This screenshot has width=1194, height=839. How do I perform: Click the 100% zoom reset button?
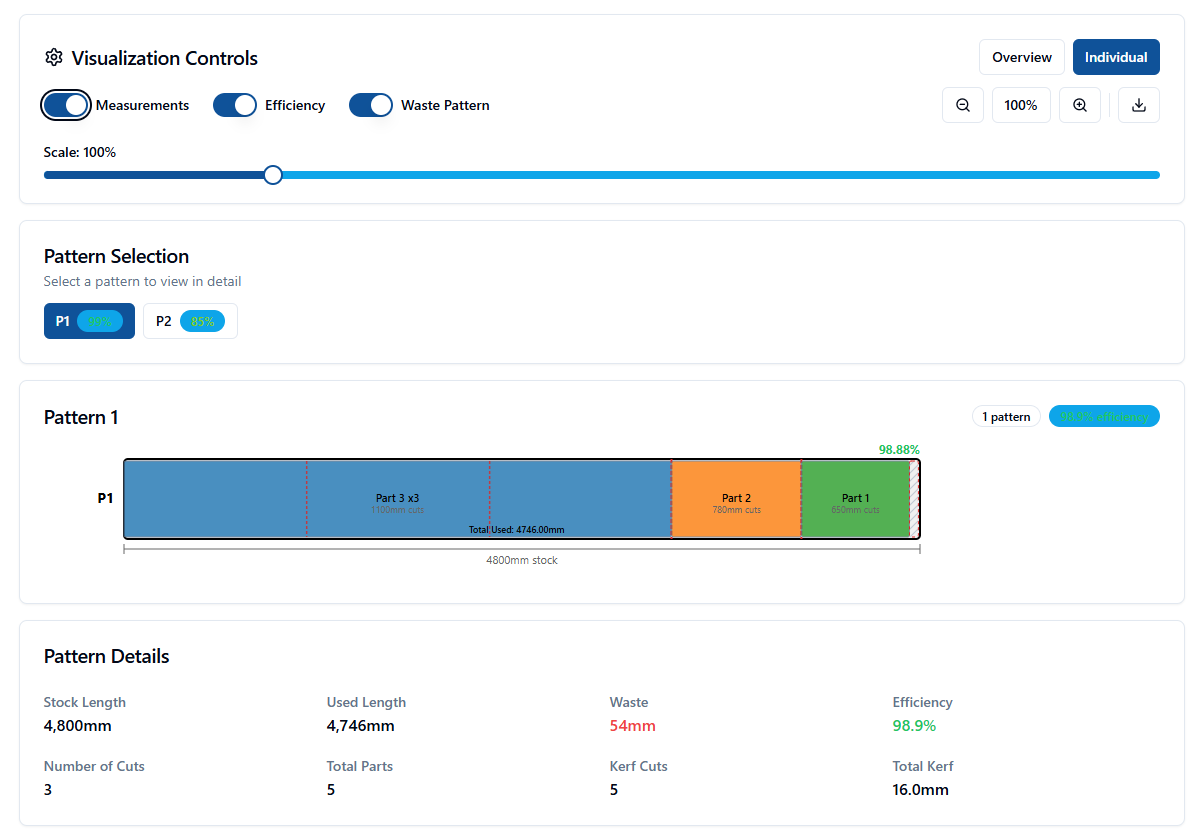point(1020,105)
